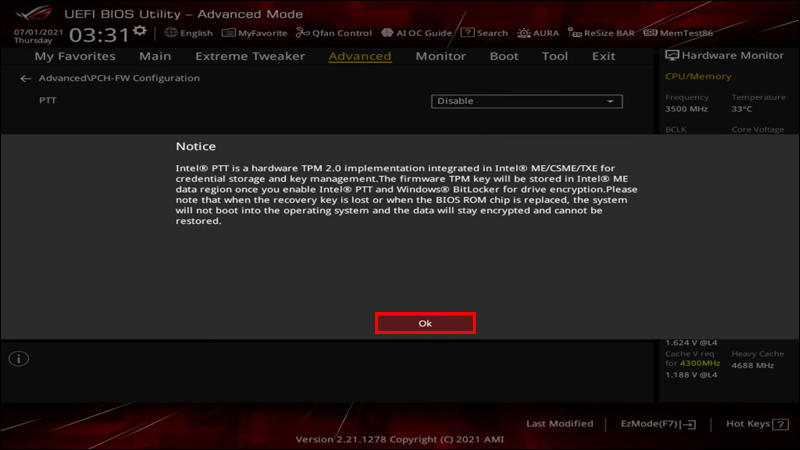Open the Boot tab
800x450 pixels.
pos(504,56)
